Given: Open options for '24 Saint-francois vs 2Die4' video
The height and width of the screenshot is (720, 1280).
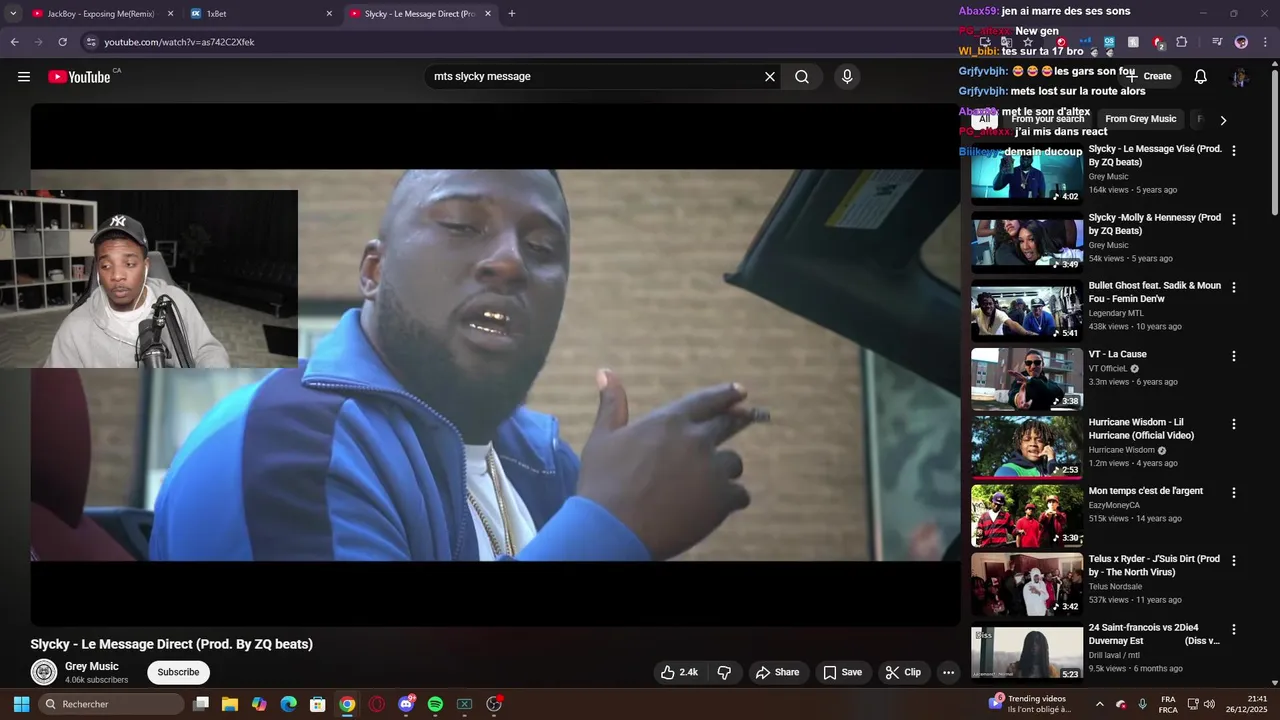Looking at the screenshot, I should [x=1234, y=630].
